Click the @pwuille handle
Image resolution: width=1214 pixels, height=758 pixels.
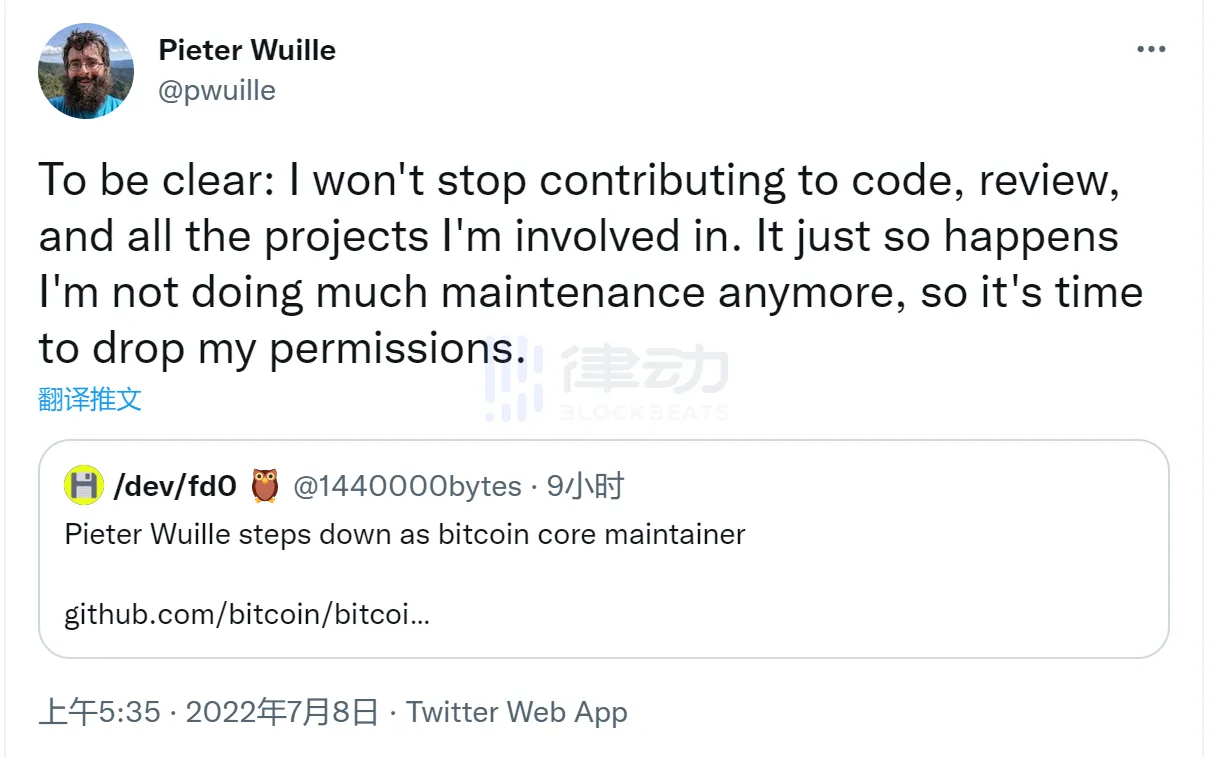tap(216, 90)
